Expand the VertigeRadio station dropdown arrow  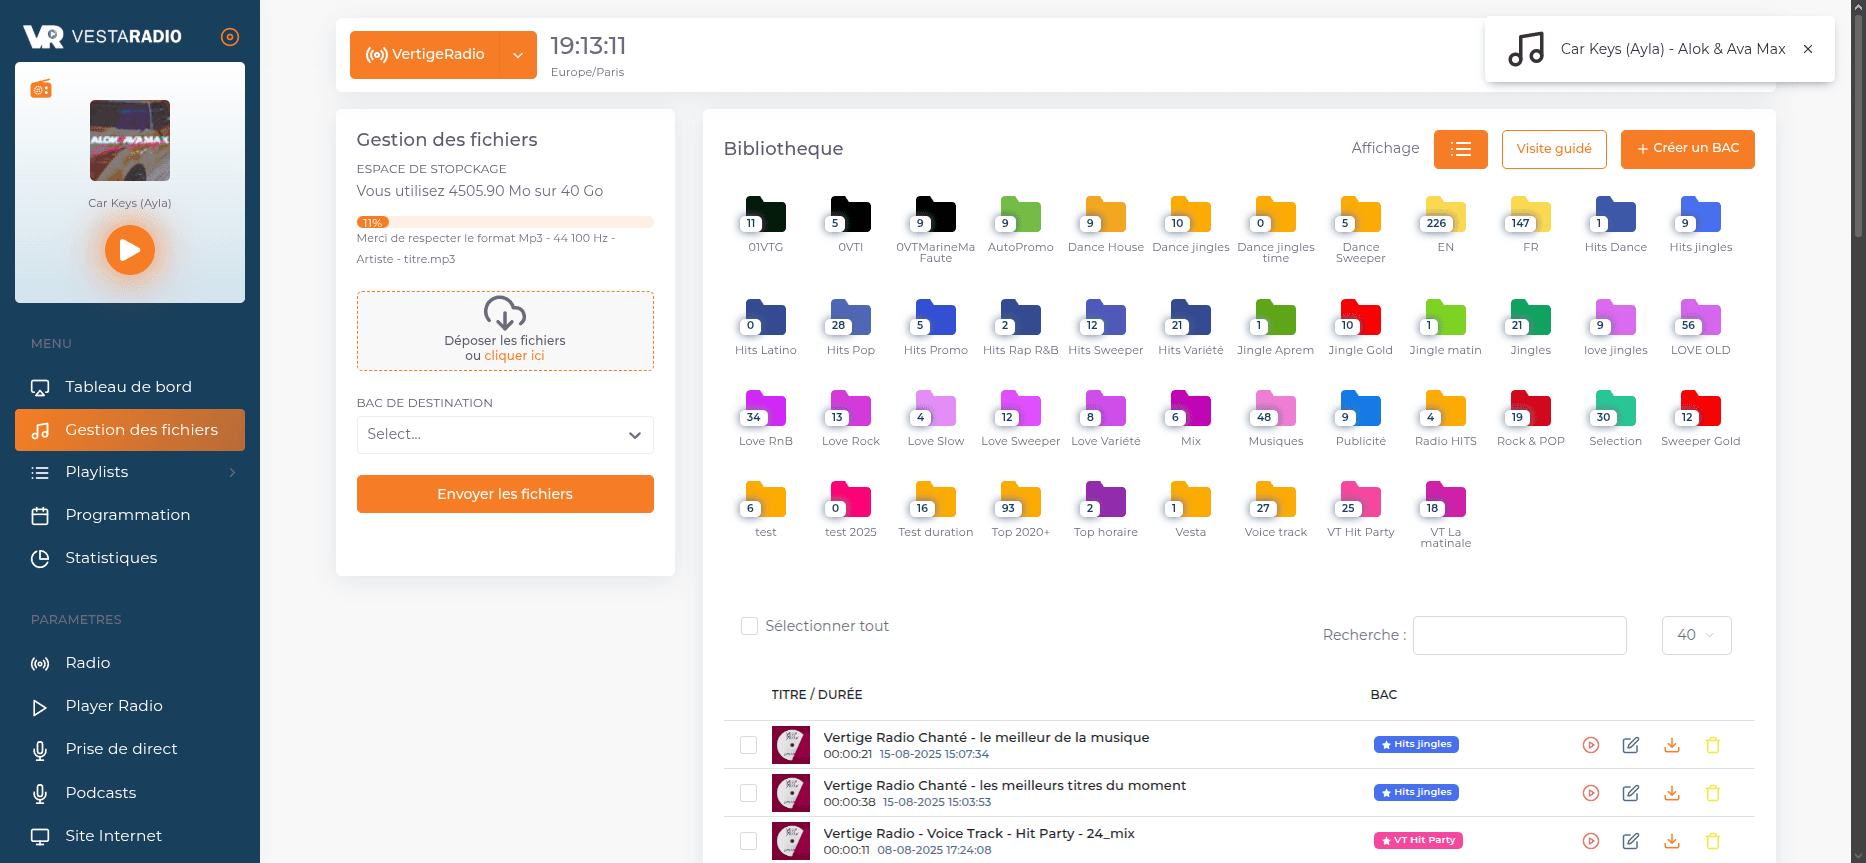(518, 55)
